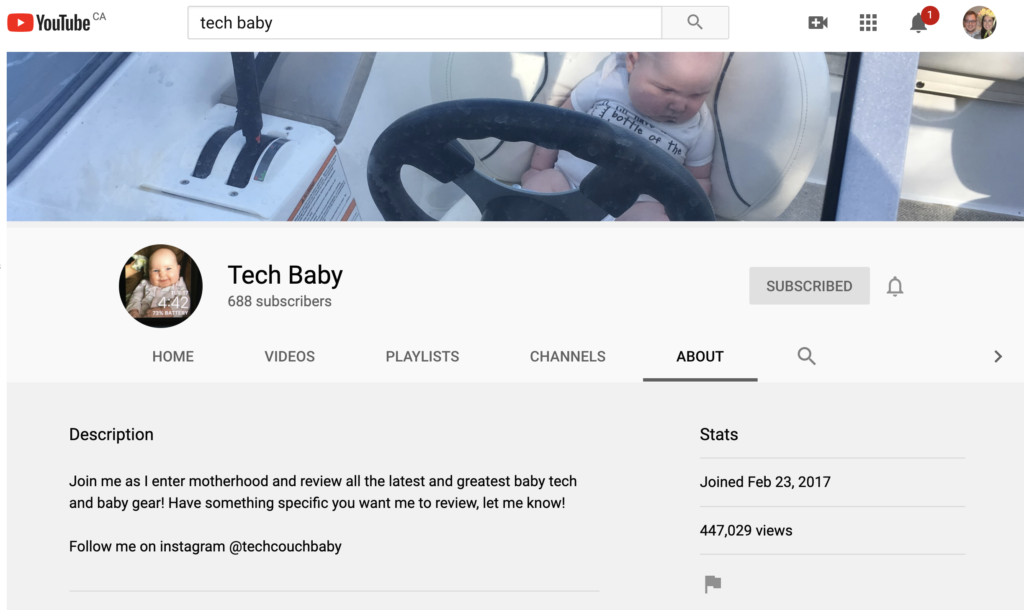Image resolution: width=1024 pixels, height=610 pixels.
Task: Search within the Tech Baby channel
Action: (806, 356)
